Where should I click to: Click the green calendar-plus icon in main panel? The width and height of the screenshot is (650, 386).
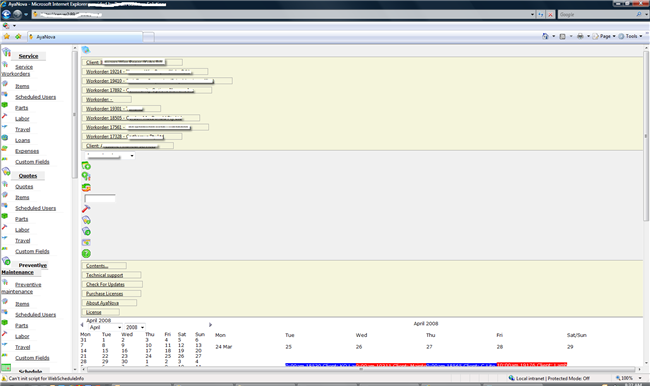[x=86, y=166]
